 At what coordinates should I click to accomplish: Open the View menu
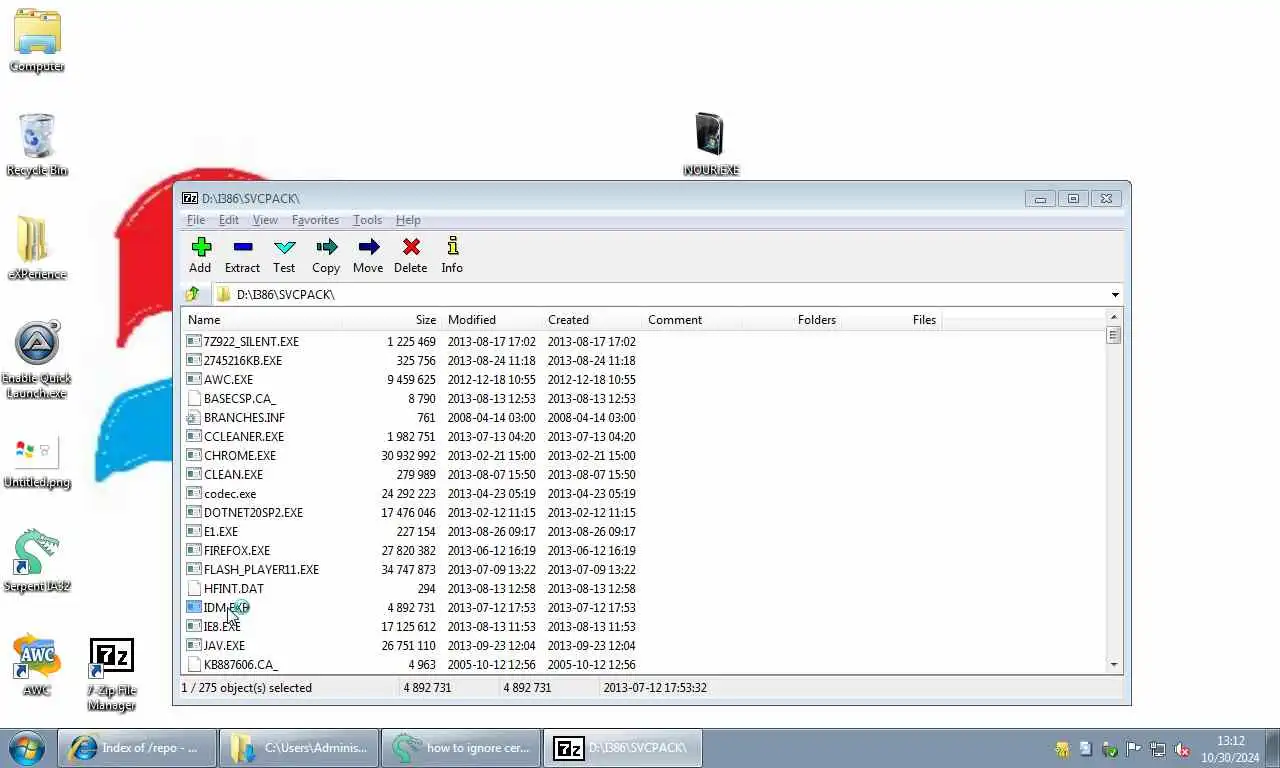coord(265,220)
